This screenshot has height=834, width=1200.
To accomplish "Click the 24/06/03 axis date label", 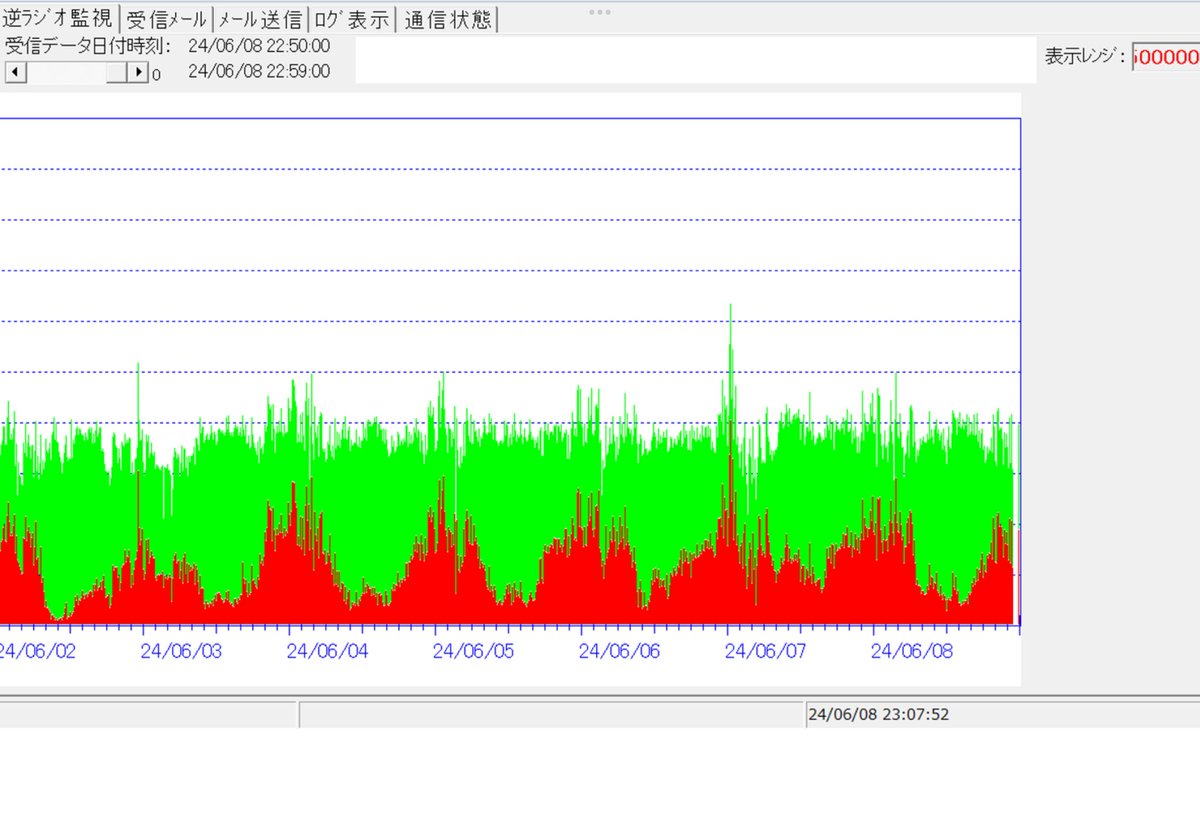I will (181, 651).
